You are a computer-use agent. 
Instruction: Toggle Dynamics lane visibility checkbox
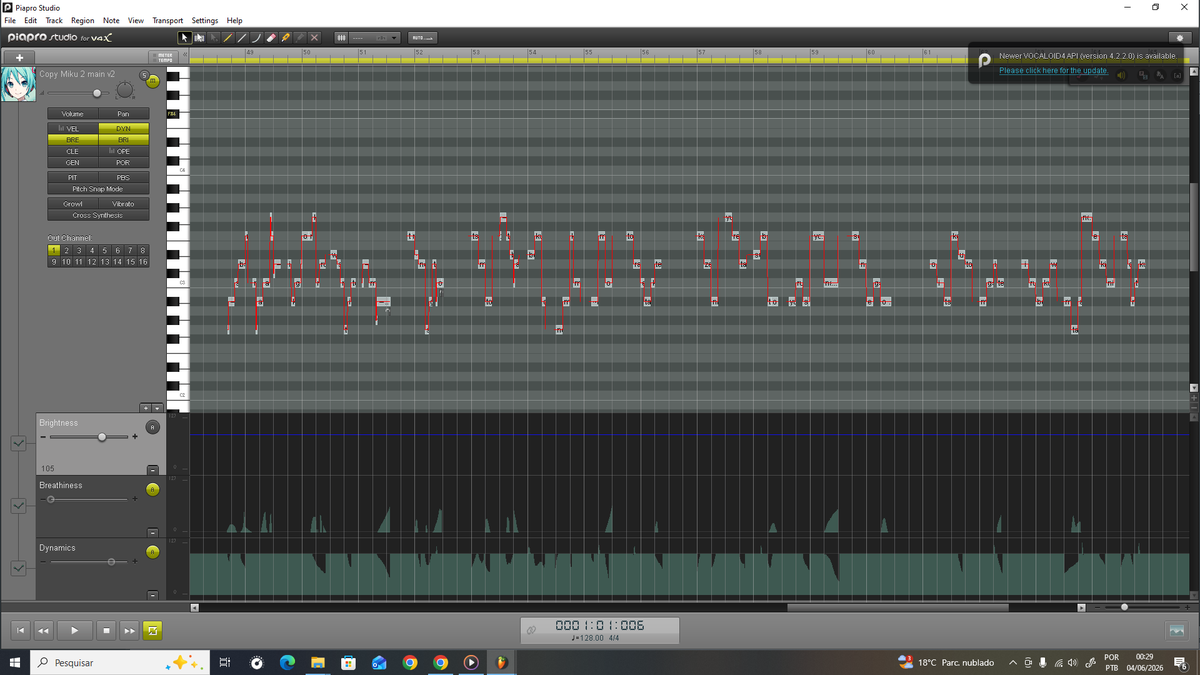(18, 568)
